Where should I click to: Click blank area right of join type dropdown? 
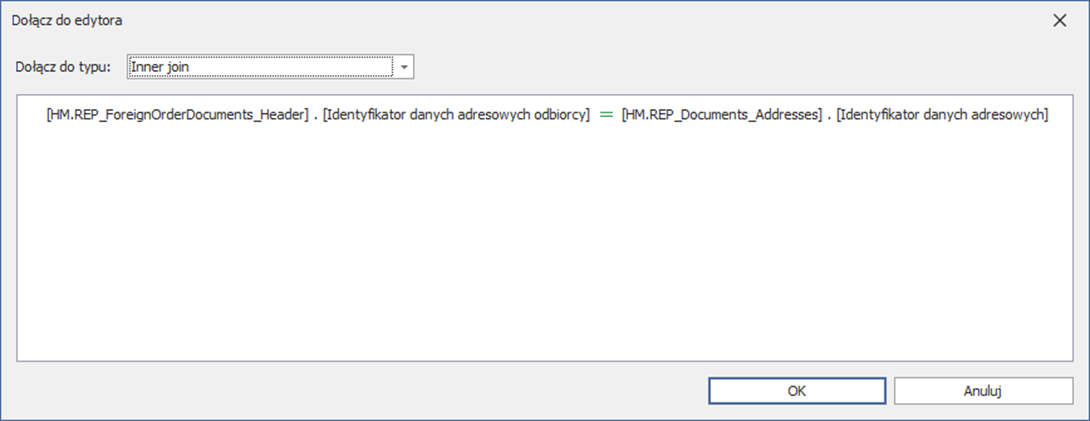pos(700,67)
